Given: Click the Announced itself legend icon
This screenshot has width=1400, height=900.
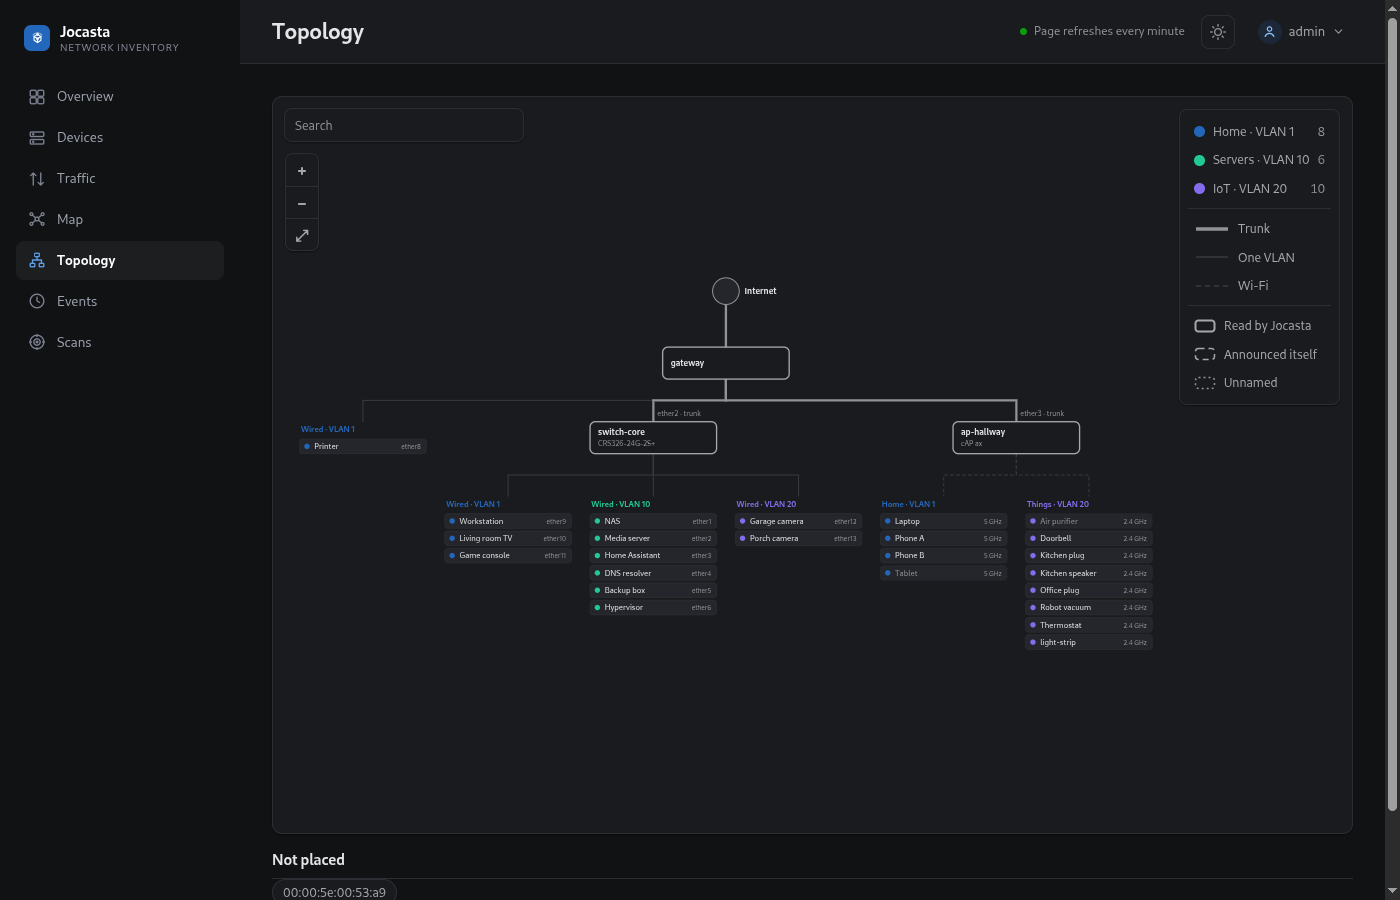Looking at the screenshot, I should [1205, 355].
